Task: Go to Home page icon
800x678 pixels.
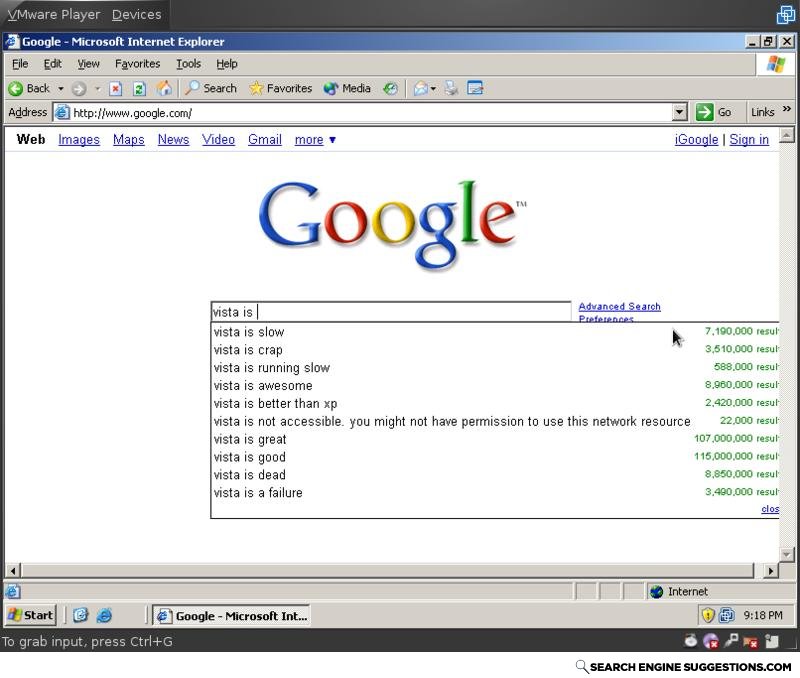Action: 164,88
